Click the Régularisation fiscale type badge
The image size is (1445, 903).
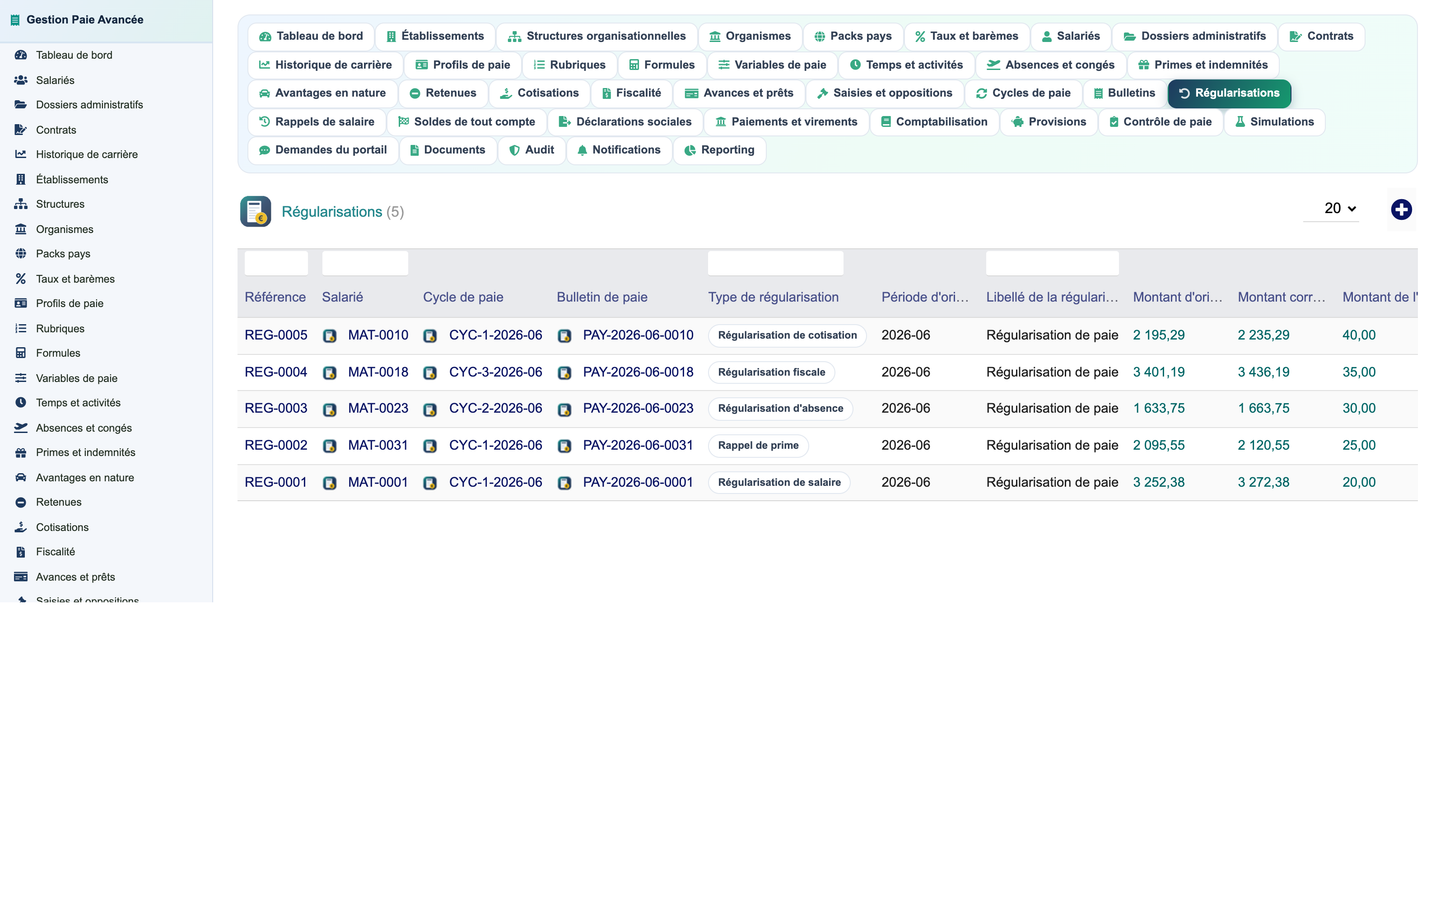[772, 372]
